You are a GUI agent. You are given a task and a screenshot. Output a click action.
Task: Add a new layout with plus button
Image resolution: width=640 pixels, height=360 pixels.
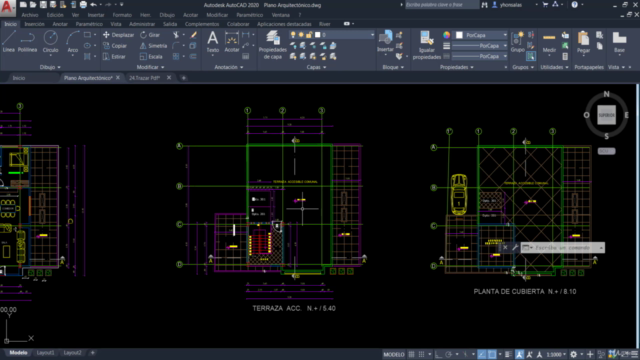coord(93,353)
